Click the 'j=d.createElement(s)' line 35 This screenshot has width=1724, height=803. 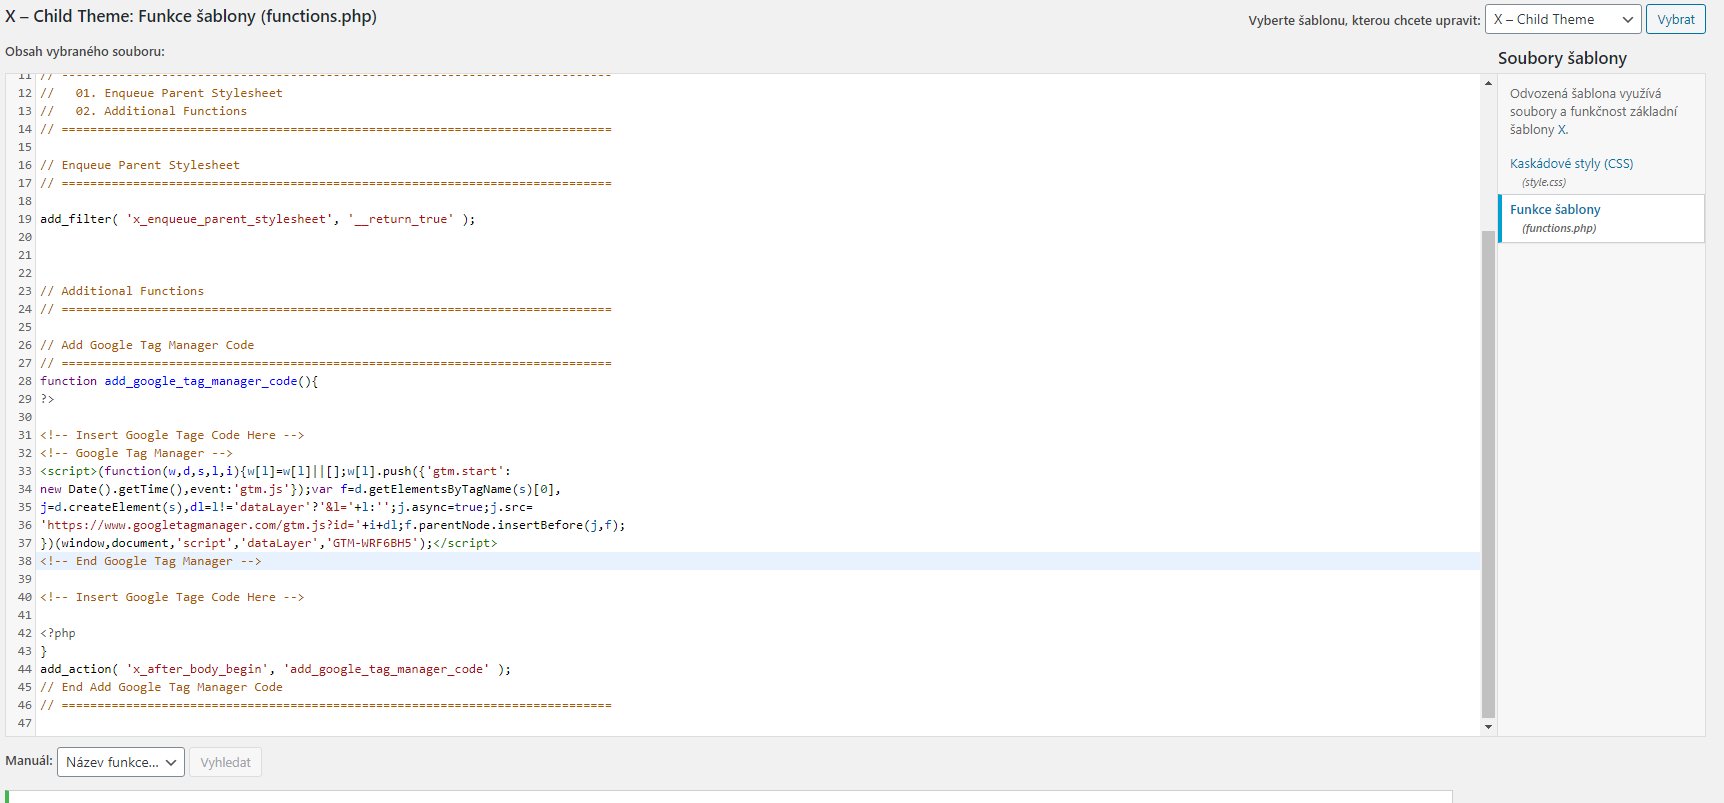tap(286, 507)
